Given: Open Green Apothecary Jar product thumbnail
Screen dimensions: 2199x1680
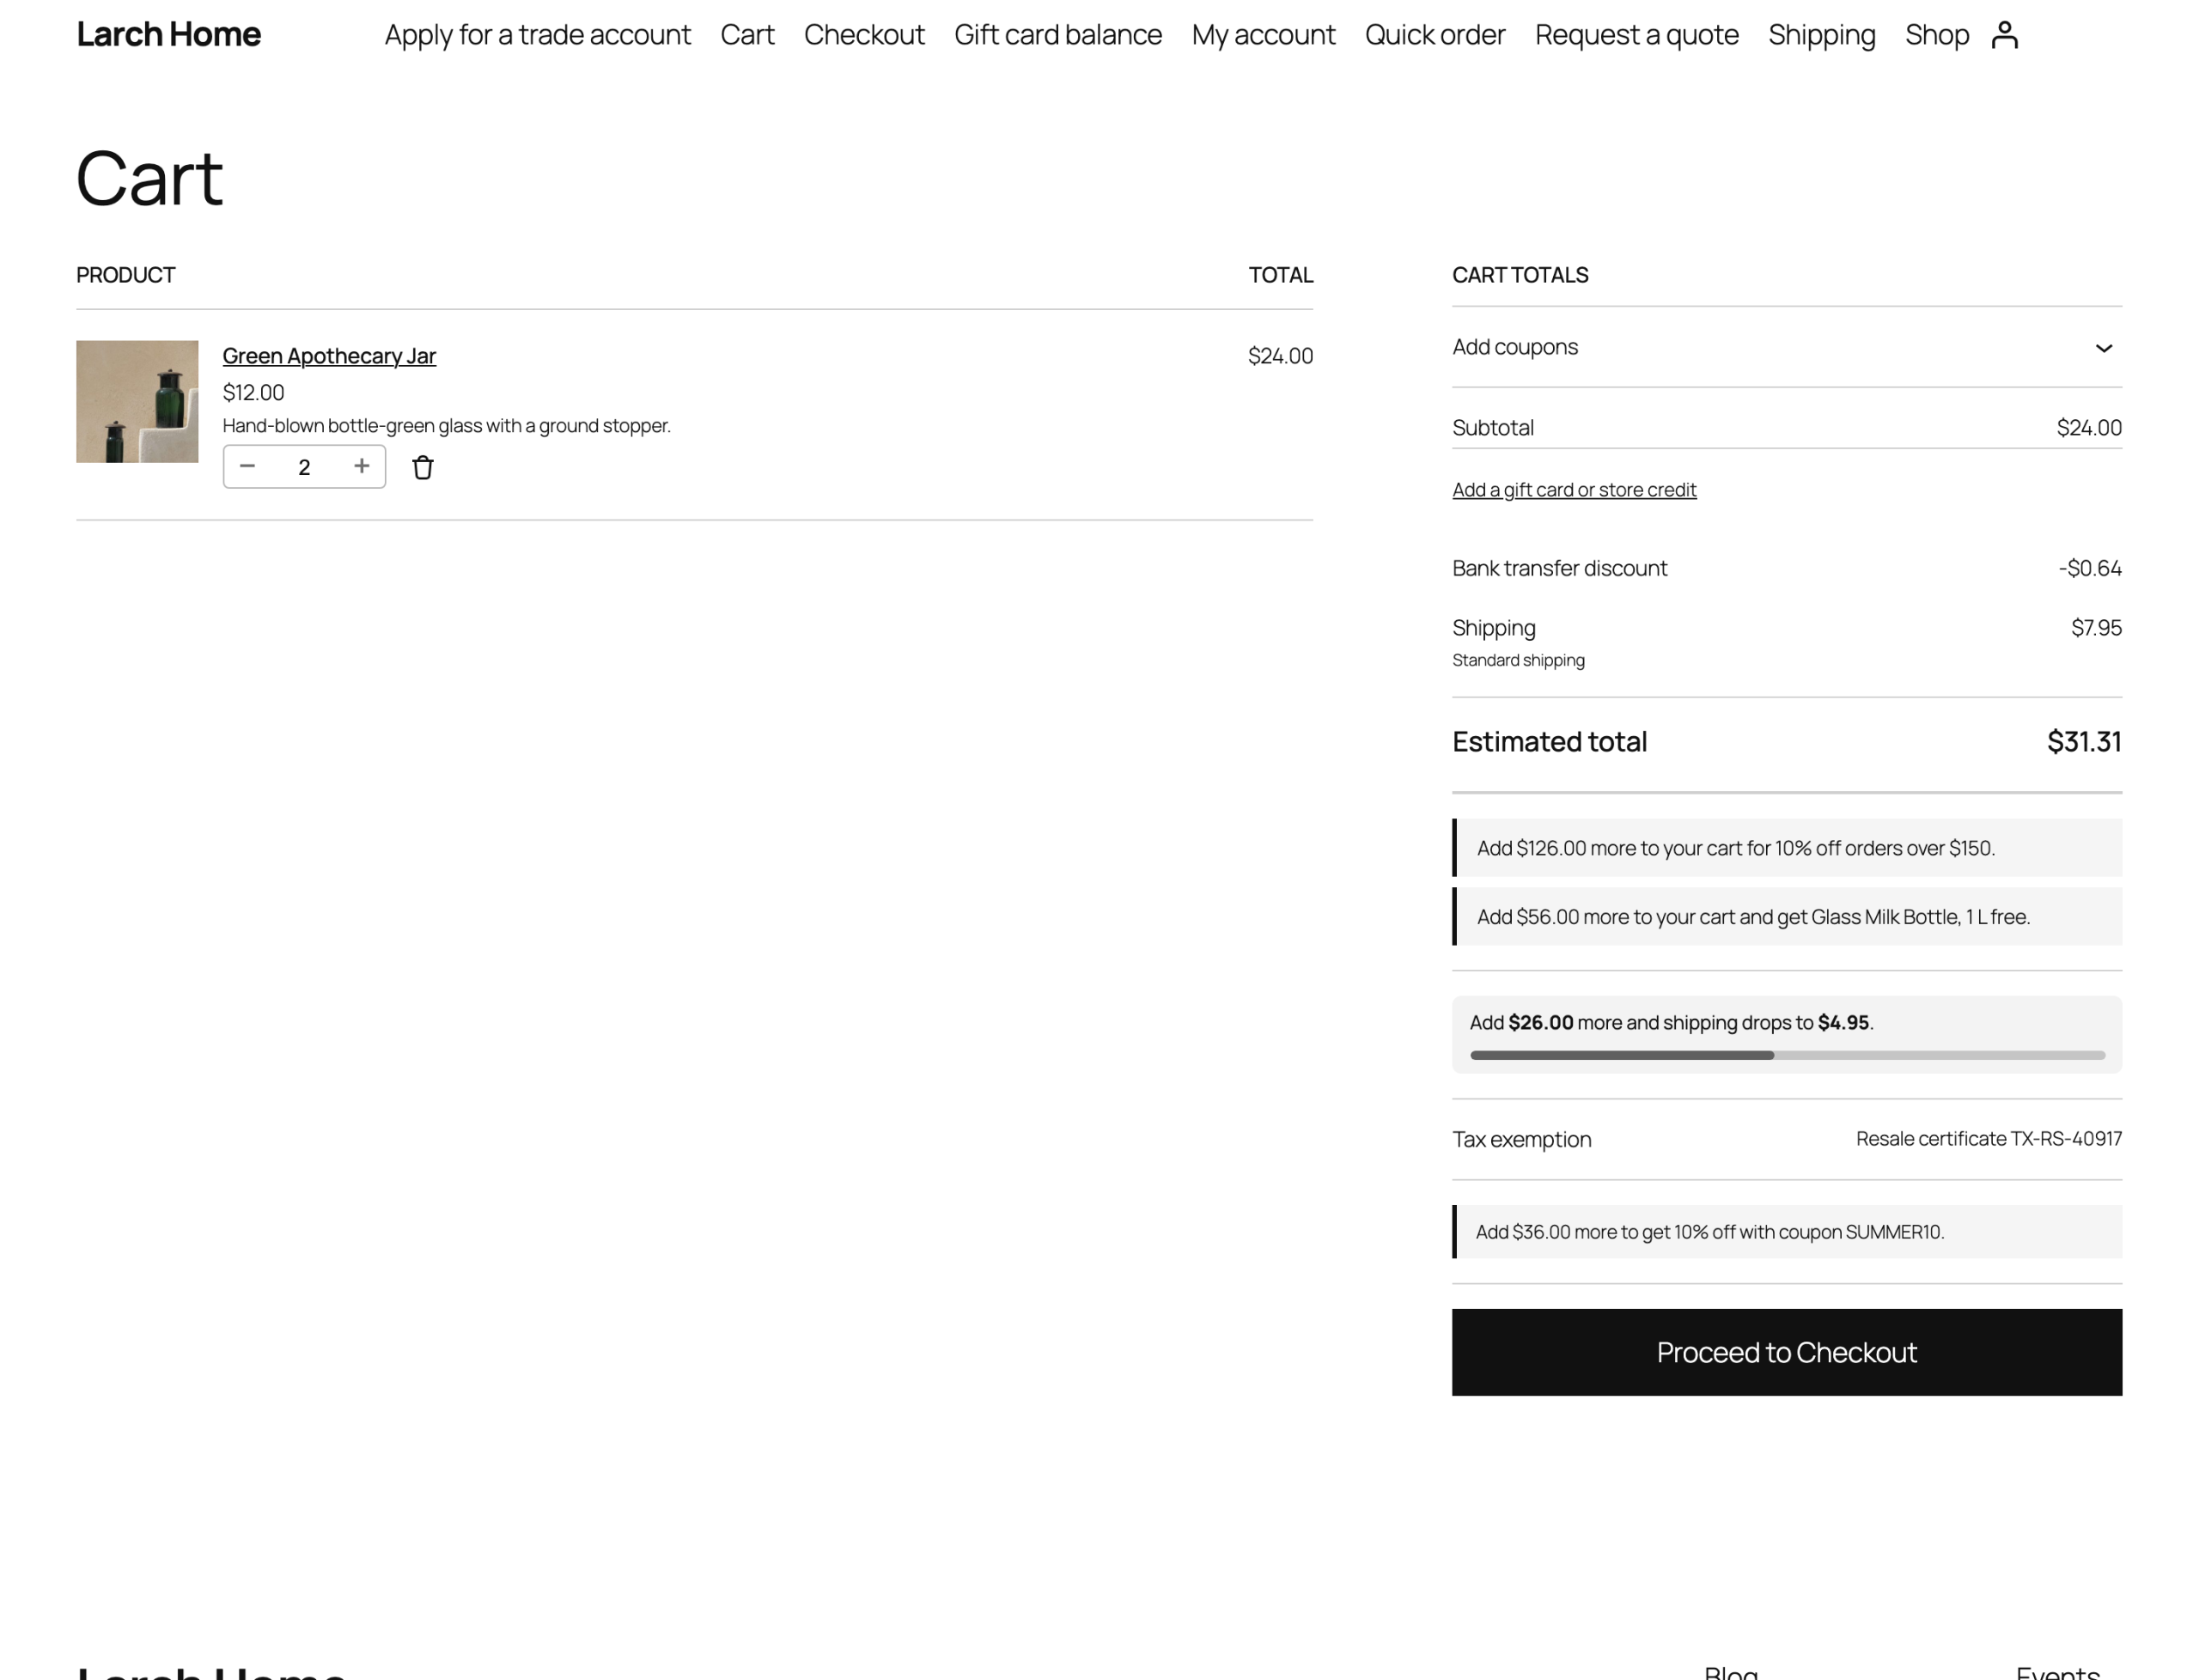Looking at the screenshot, I should [137, 401].
